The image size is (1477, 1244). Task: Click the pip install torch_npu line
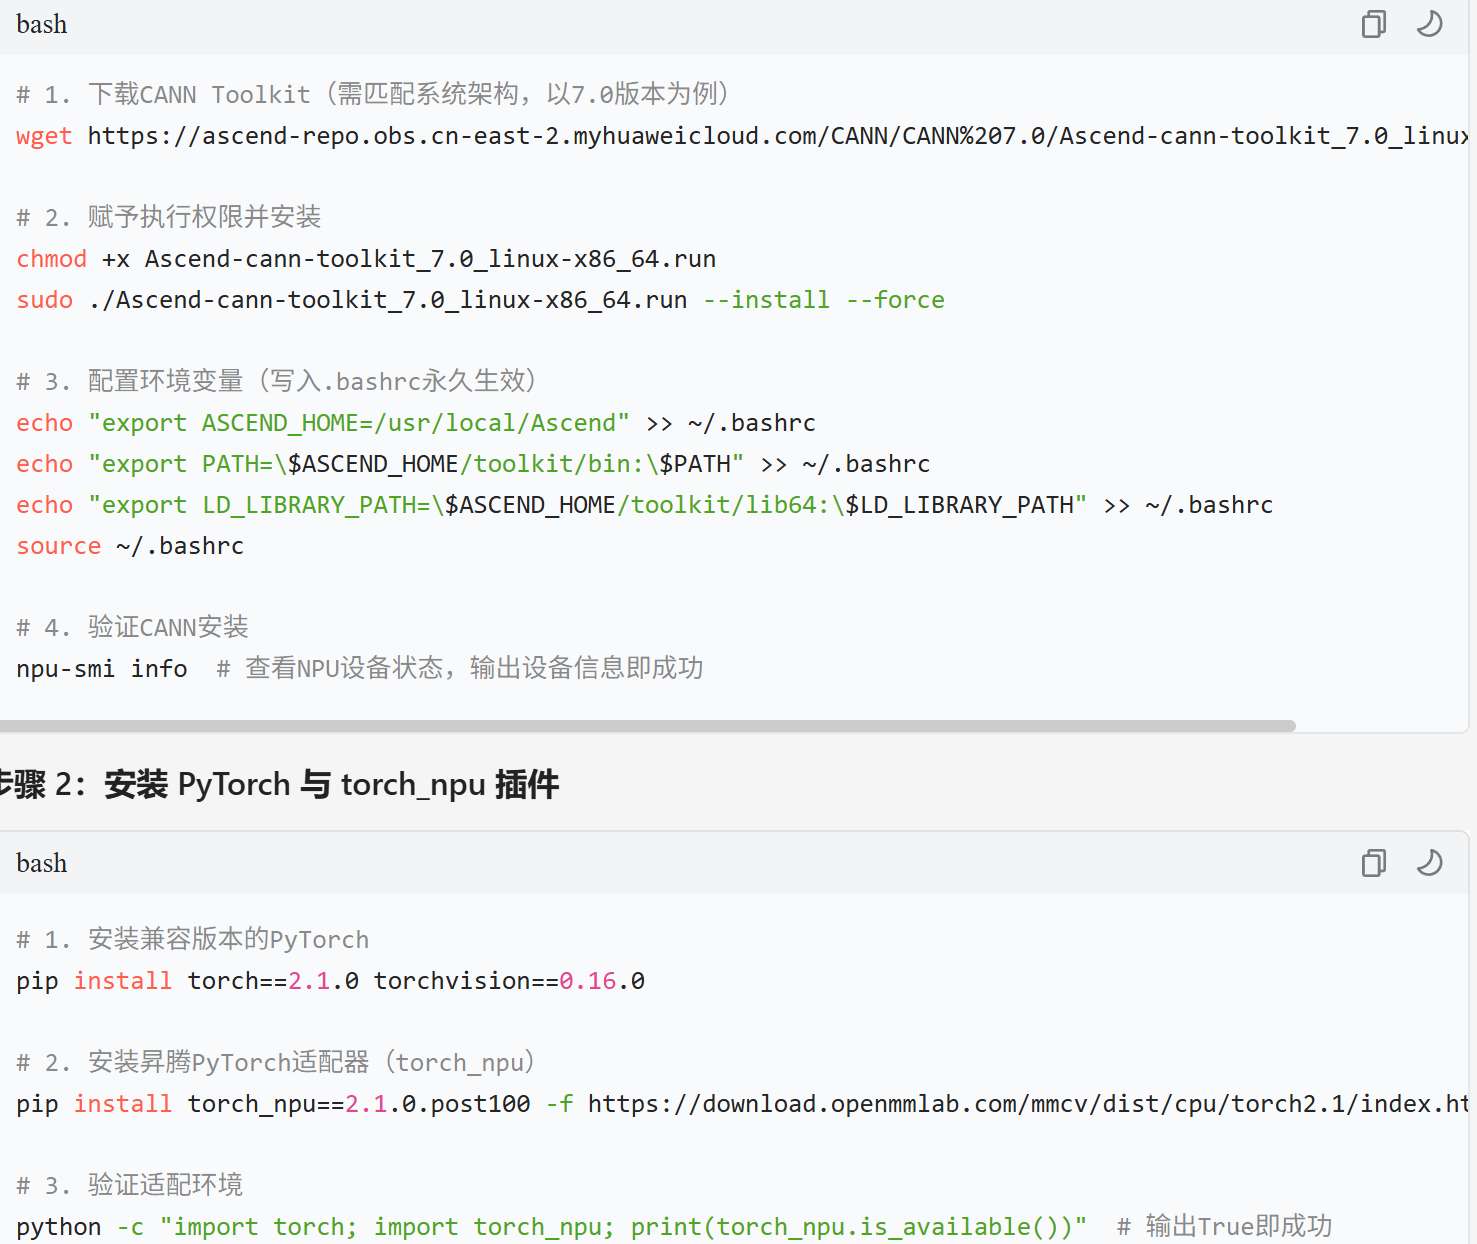(x=741, y=1104)
